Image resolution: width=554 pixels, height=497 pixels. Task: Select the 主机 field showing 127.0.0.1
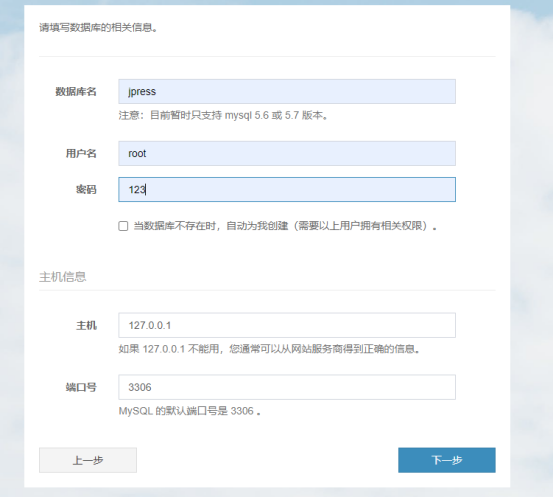click(x=287, y=325)
